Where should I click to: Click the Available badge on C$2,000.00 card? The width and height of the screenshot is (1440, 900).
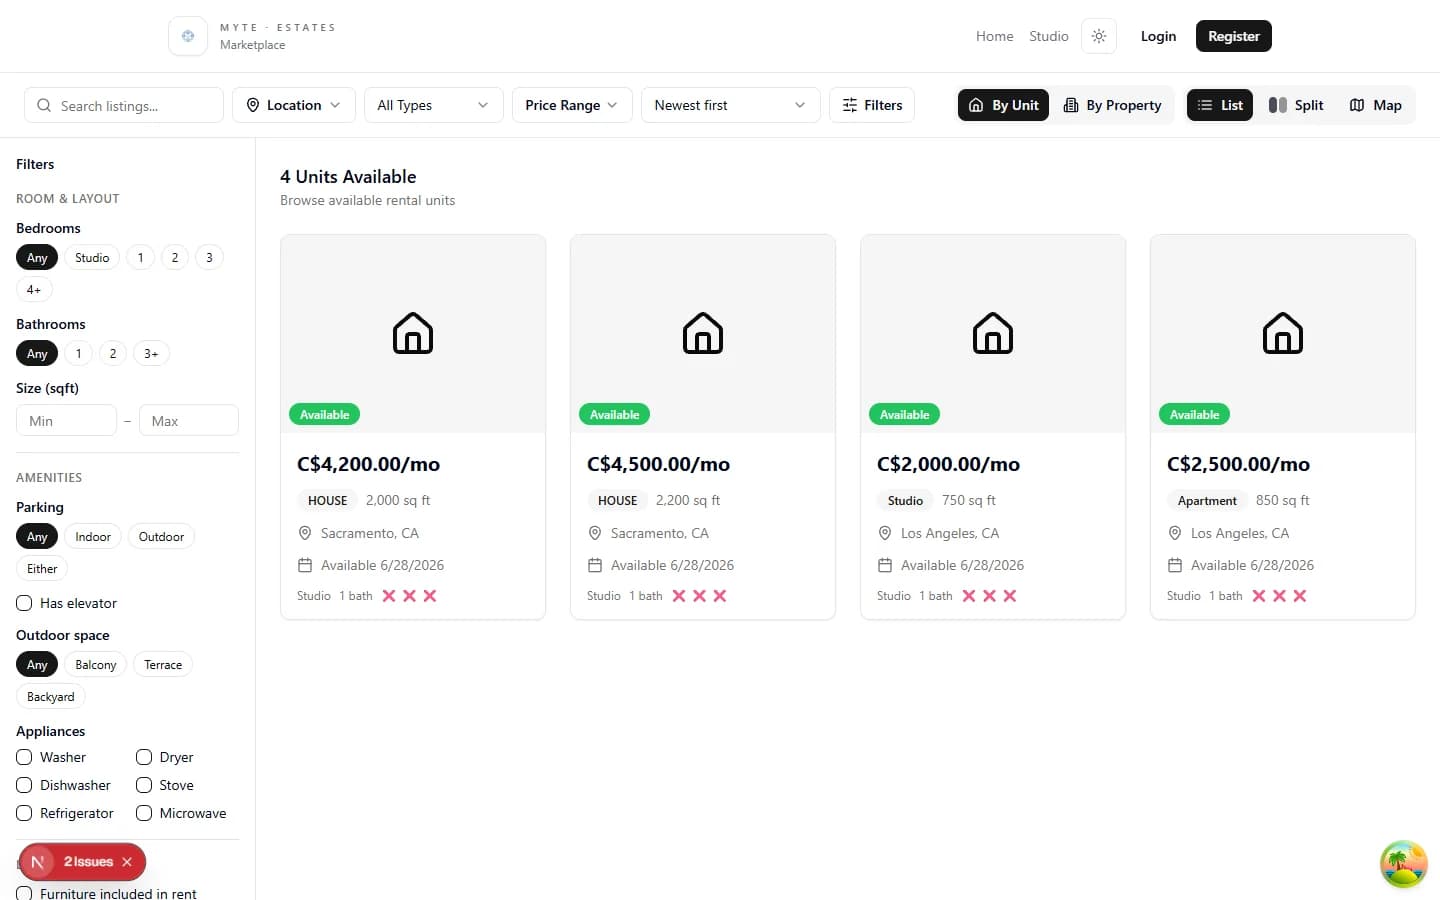(904, 414)
